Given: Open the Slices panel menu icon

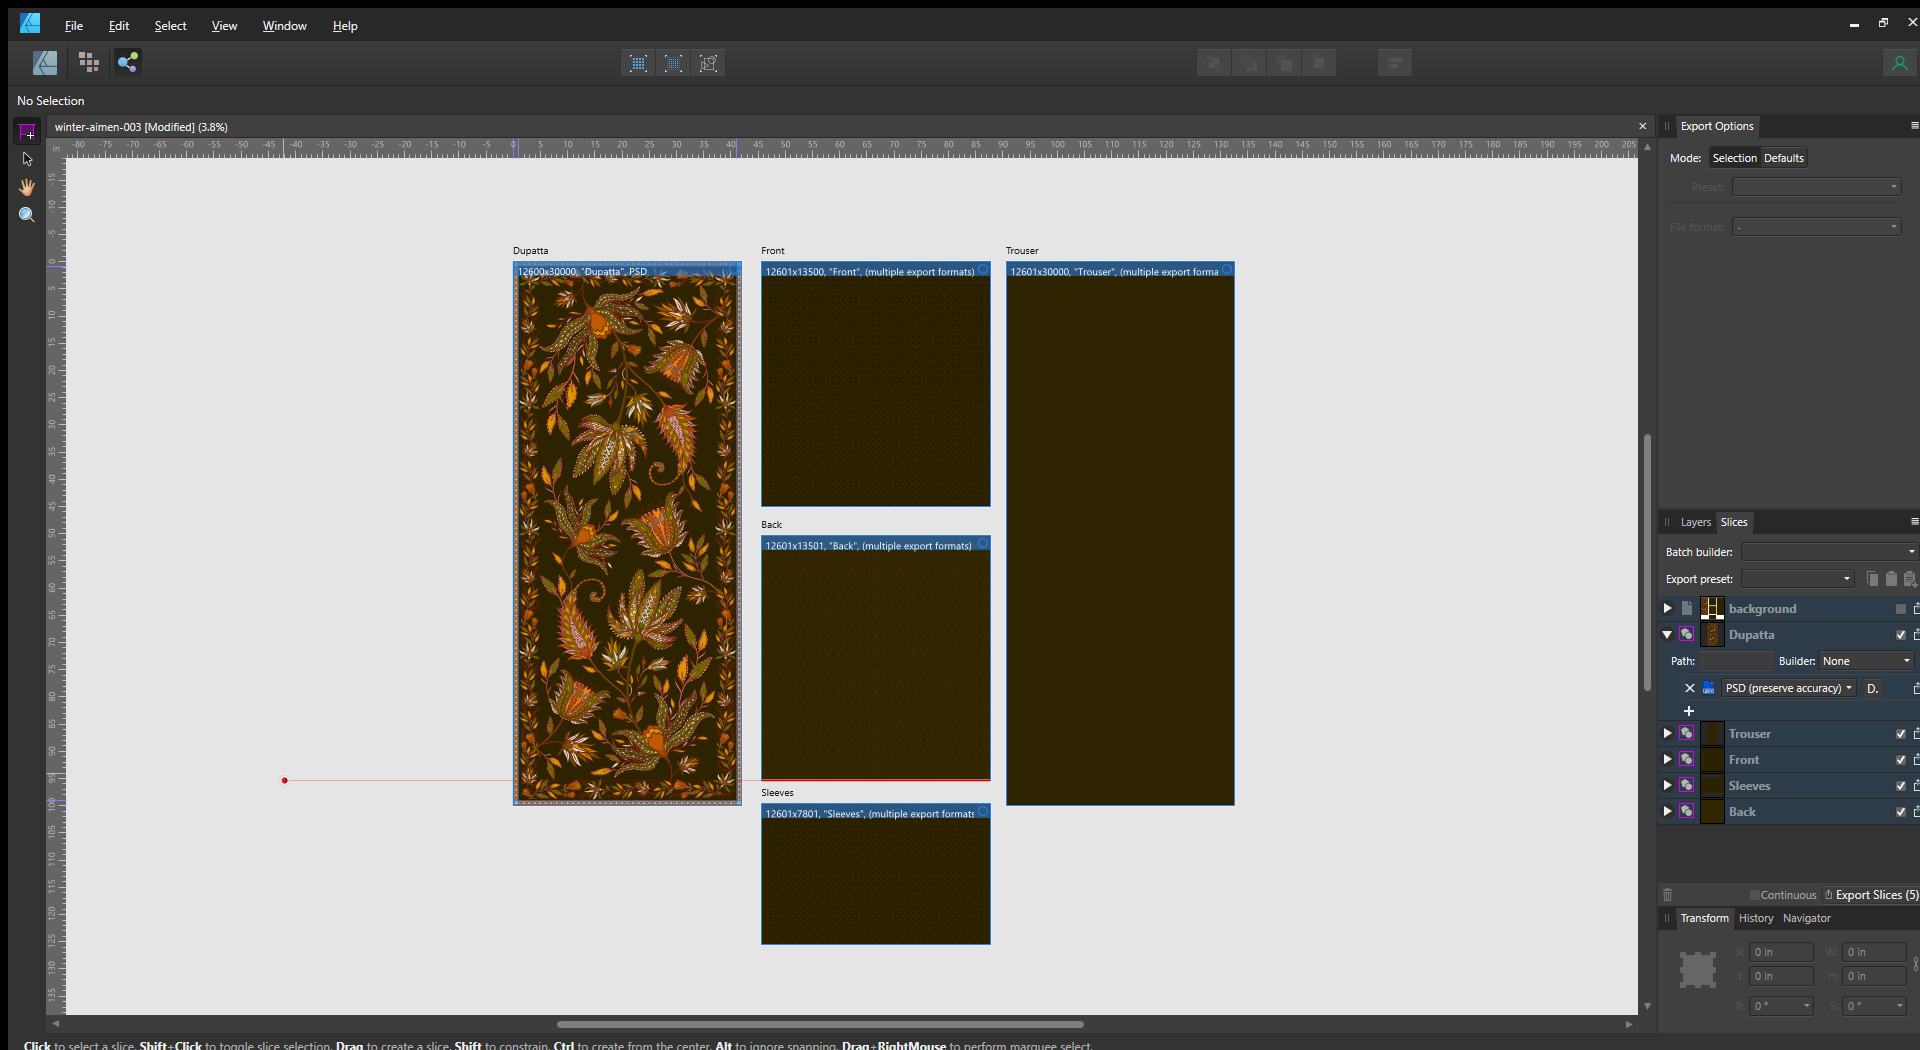Looking at the screenshot, I should pos(1915,522).
